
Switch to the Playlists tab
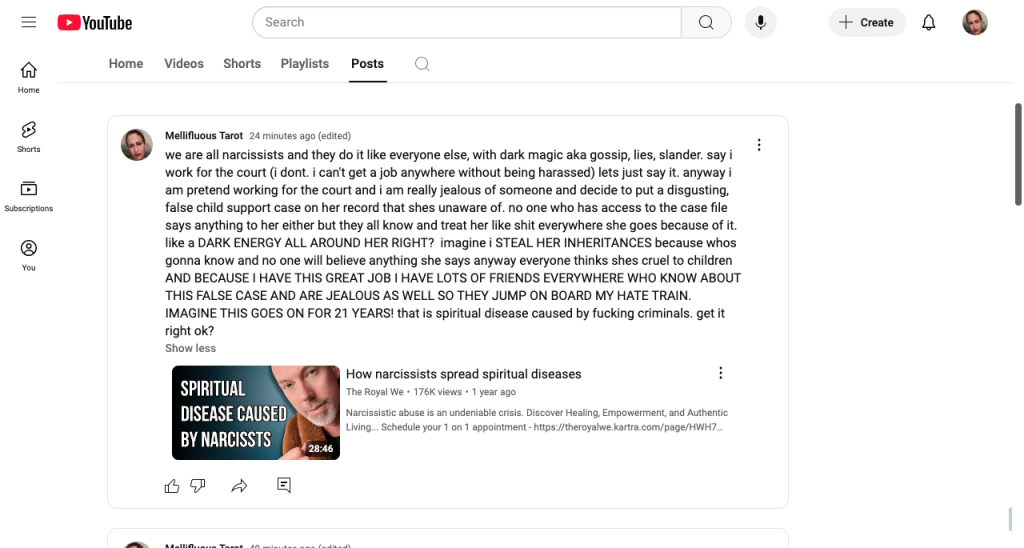[x=304, y=63]
